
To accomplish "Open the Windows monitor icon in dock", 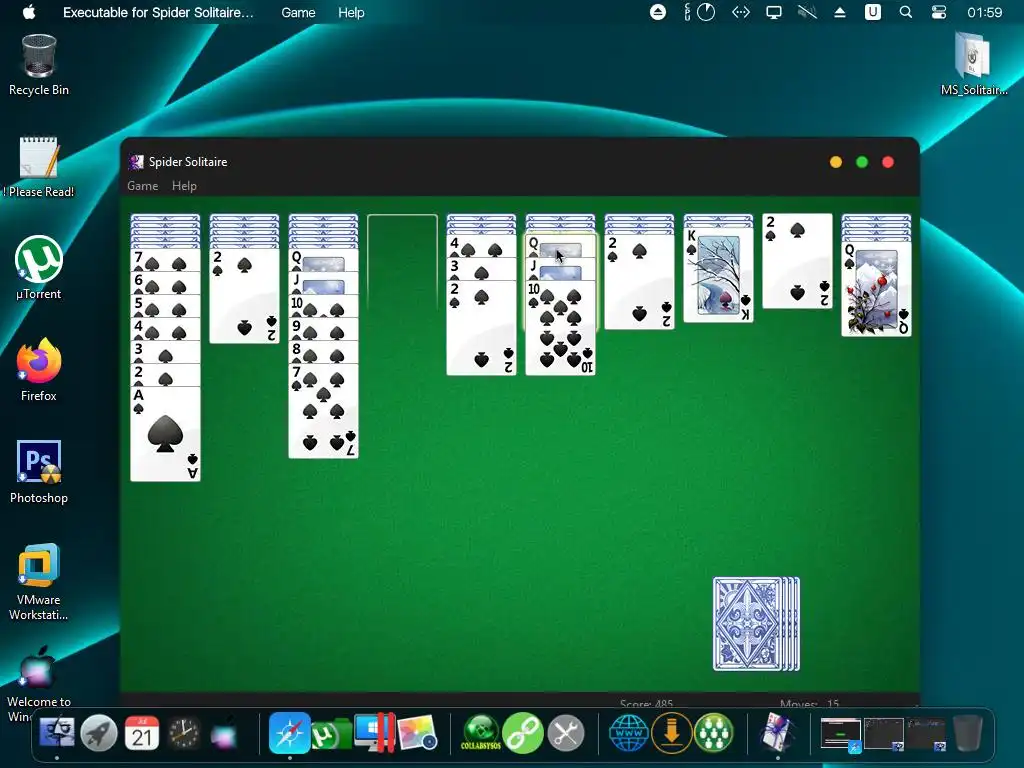I will pos(374,733).
